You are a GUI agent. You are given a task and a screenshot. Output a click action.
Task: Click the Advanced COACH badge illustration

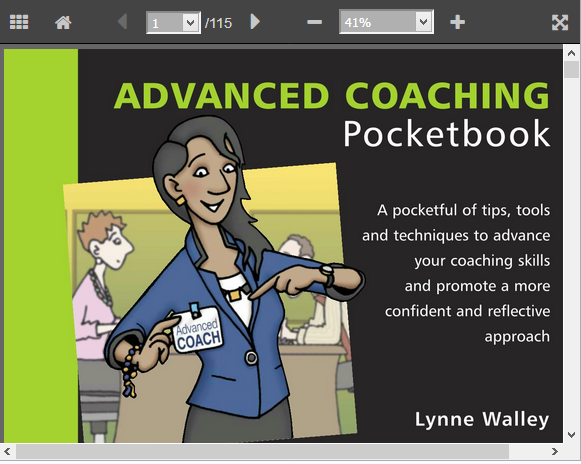tap(197, 331)
